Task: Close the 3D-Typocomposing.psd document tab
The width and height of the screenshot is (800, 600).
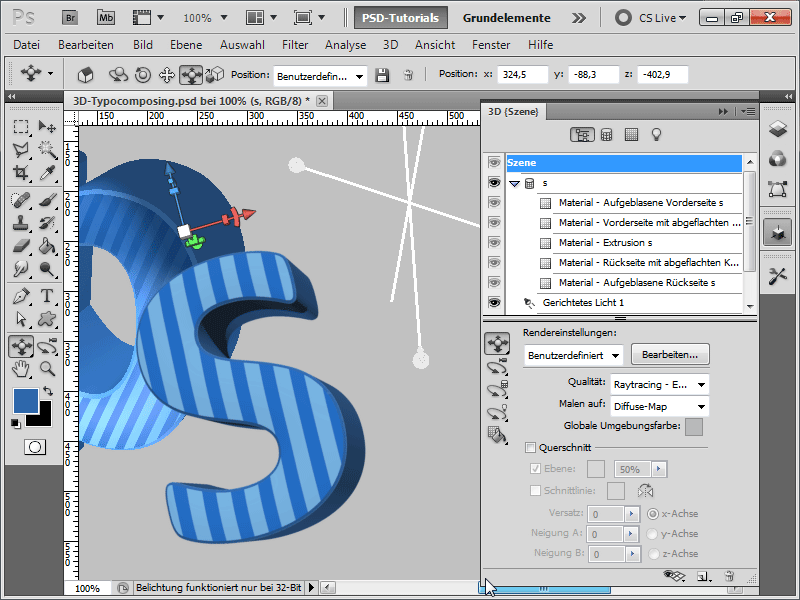Action: (x=322, y=101)
